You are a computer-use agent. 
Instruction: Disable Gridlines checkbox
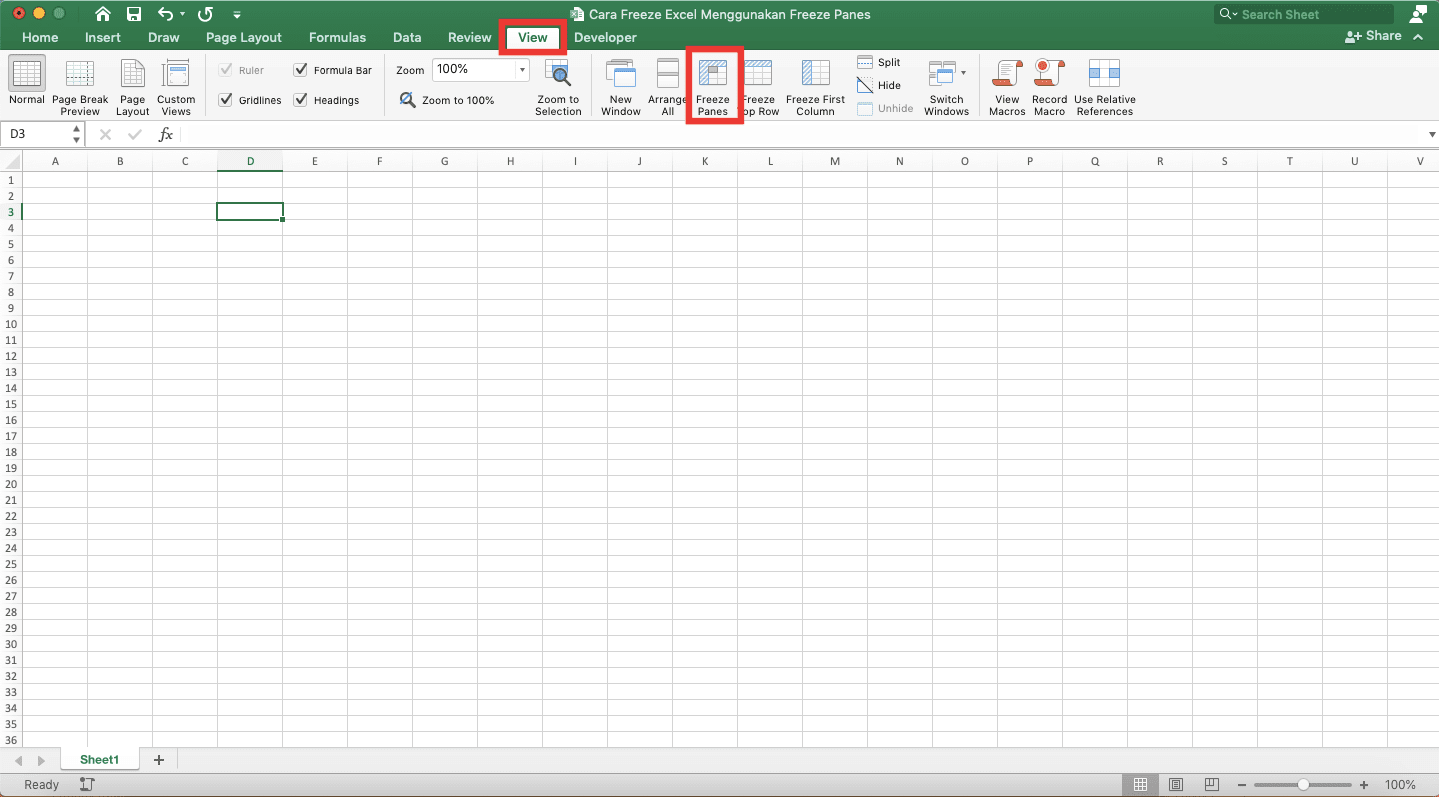coord(225,100)
